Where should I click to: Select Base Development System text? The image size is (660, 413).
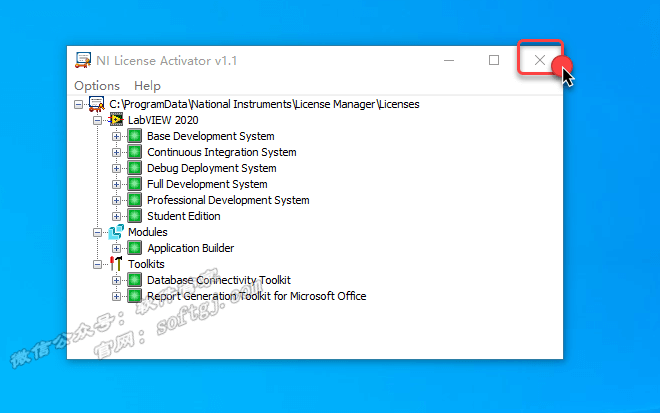(x=210, y=136)
